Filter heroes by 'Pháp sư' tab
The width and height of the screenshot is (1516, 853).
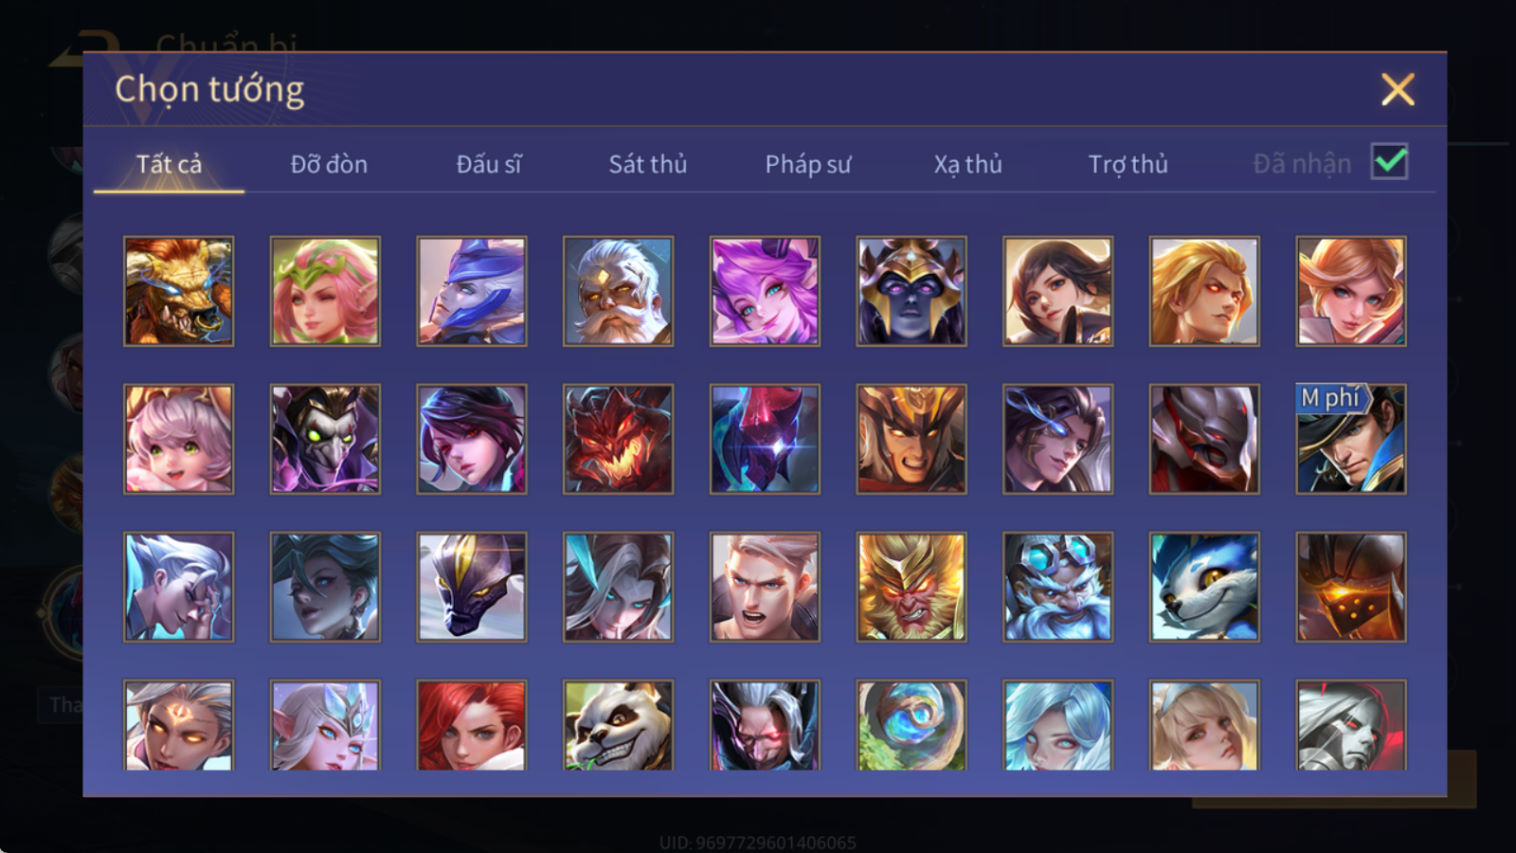pyautogui.click(x=808, y=164)
